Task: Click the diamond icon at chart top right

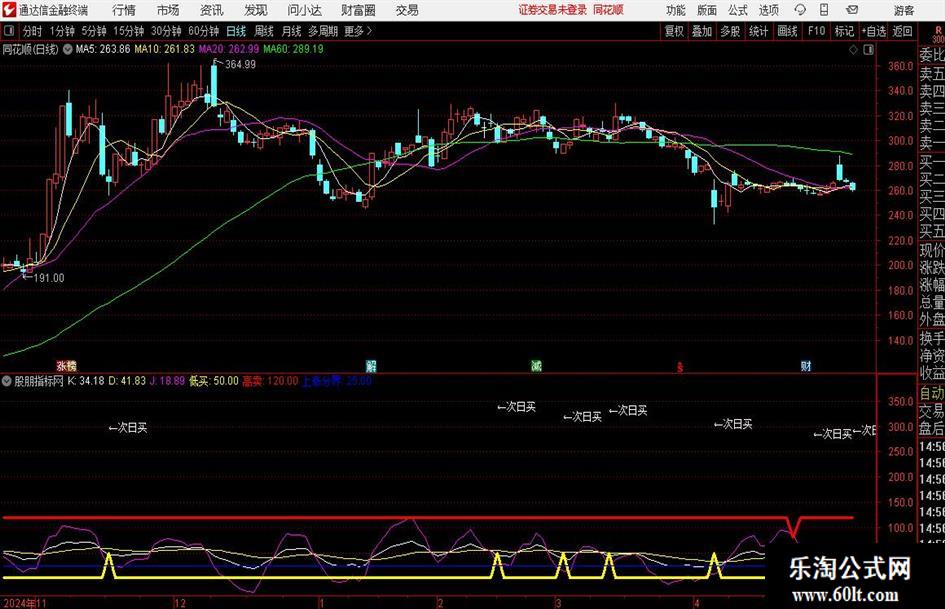Action: click(853, 49)
